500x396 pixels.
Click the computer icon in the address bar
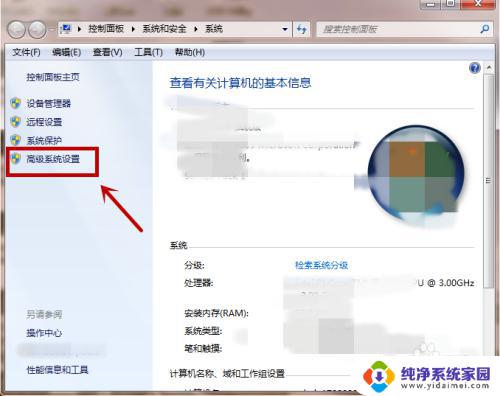click(x=67, y=29)
